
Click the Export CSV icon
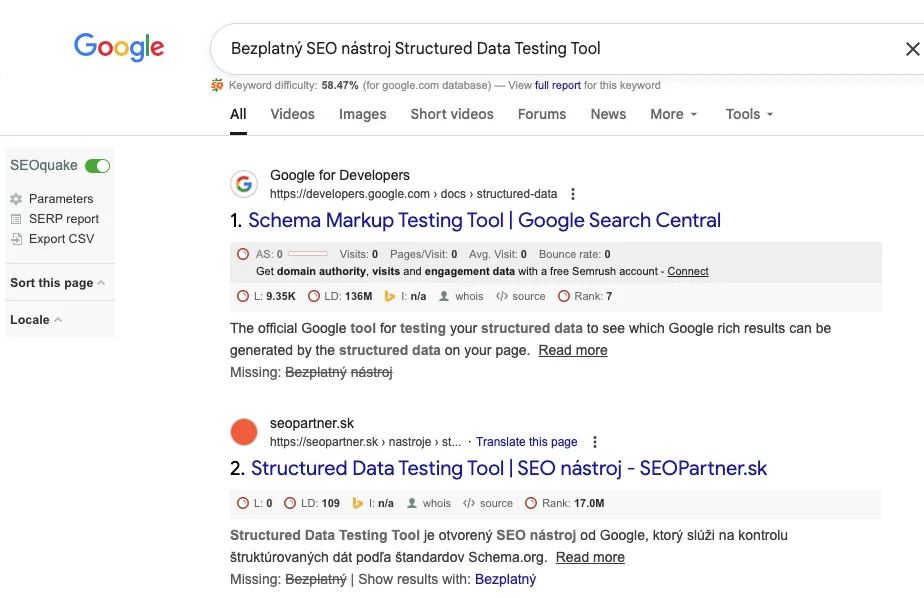point(16,239)
